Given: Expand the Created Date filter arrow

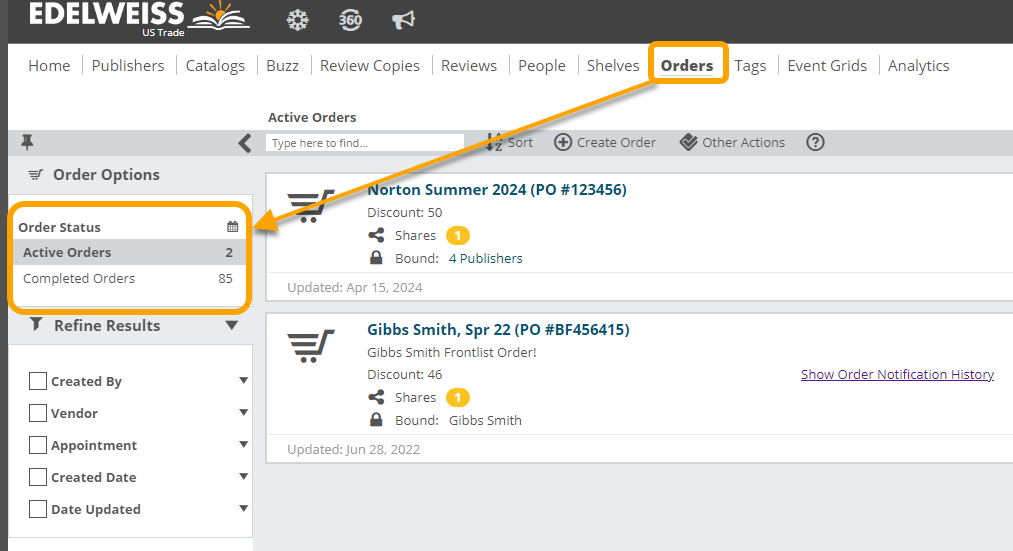Looking at the screenshot, I should [244, 476].
